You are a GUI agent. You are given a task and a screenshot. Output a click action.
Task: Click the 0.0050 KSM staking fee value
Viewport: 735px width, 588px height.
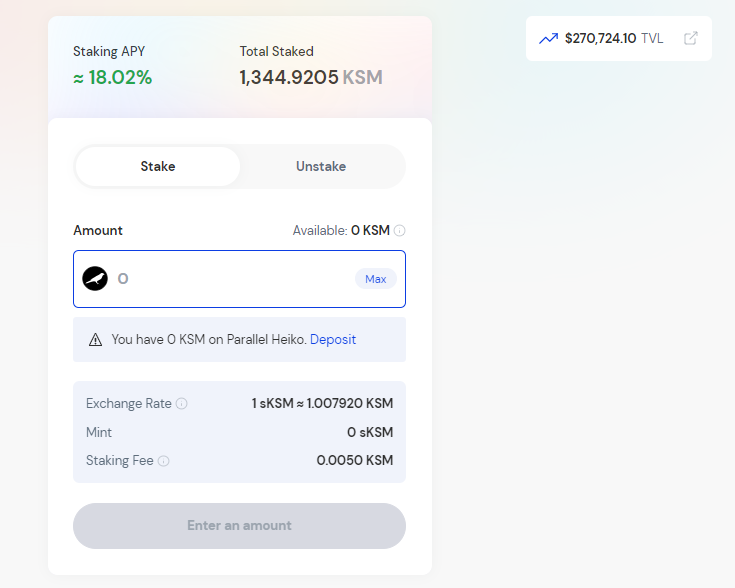(355, 460)
